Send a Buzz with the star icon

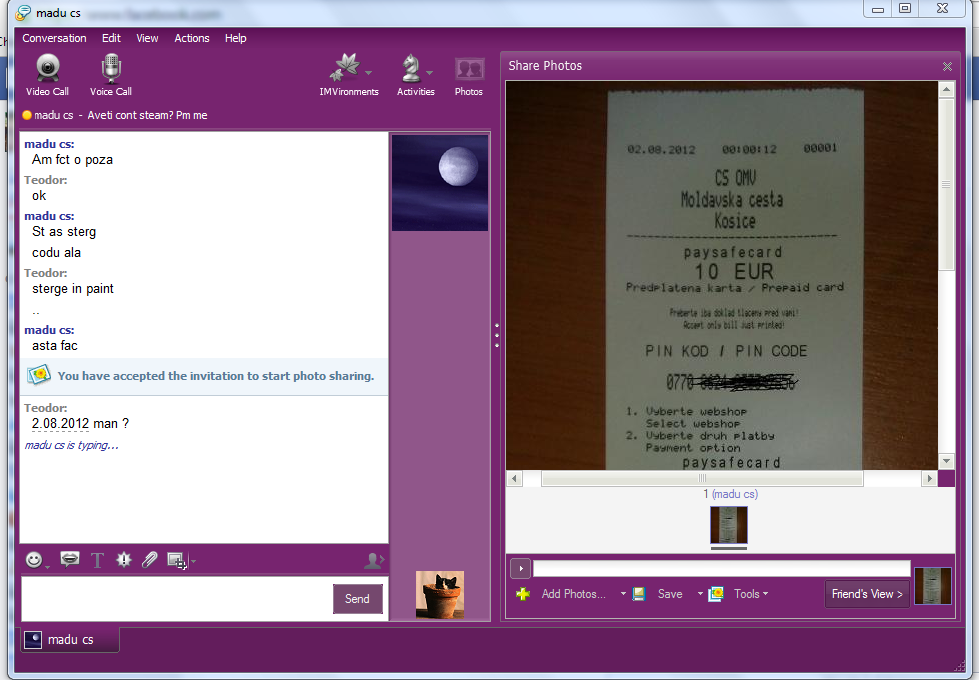(x=124, y=559)
